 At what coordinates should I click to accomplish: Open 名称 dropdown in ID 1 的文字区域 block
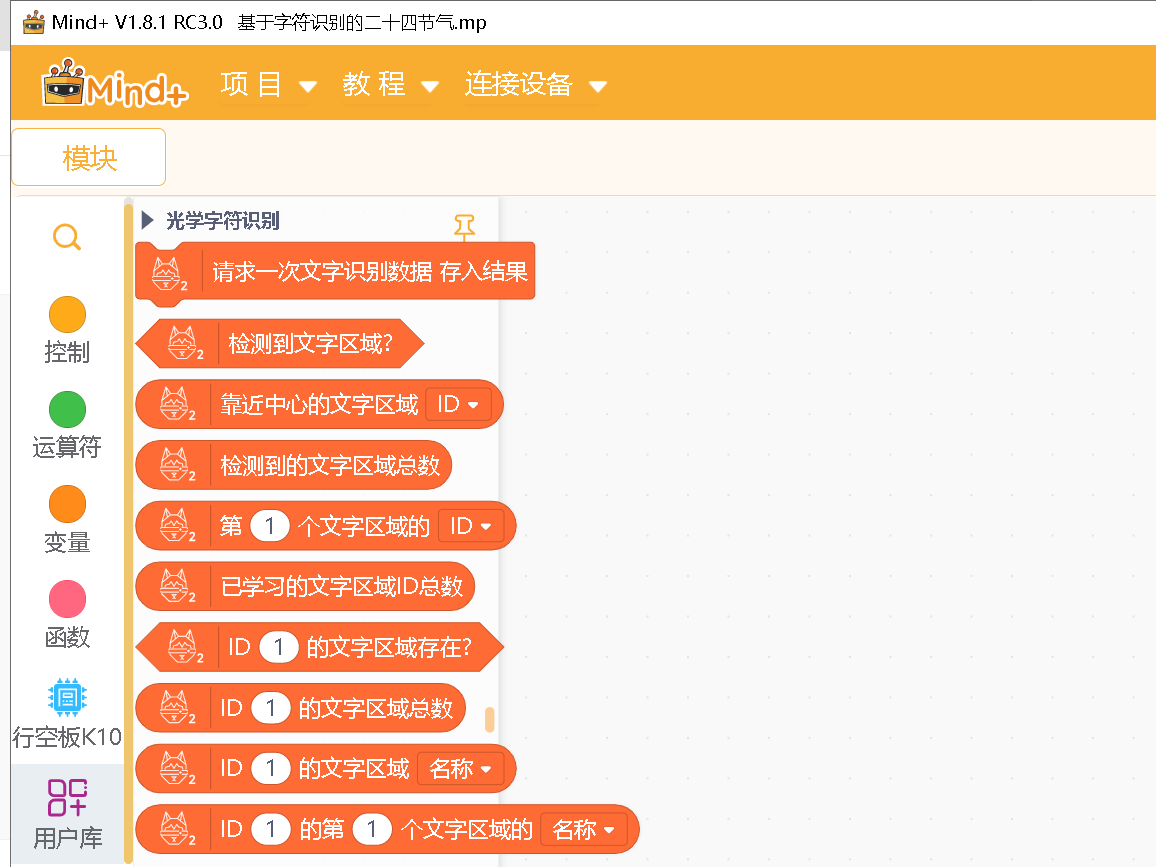coord(461,769)
